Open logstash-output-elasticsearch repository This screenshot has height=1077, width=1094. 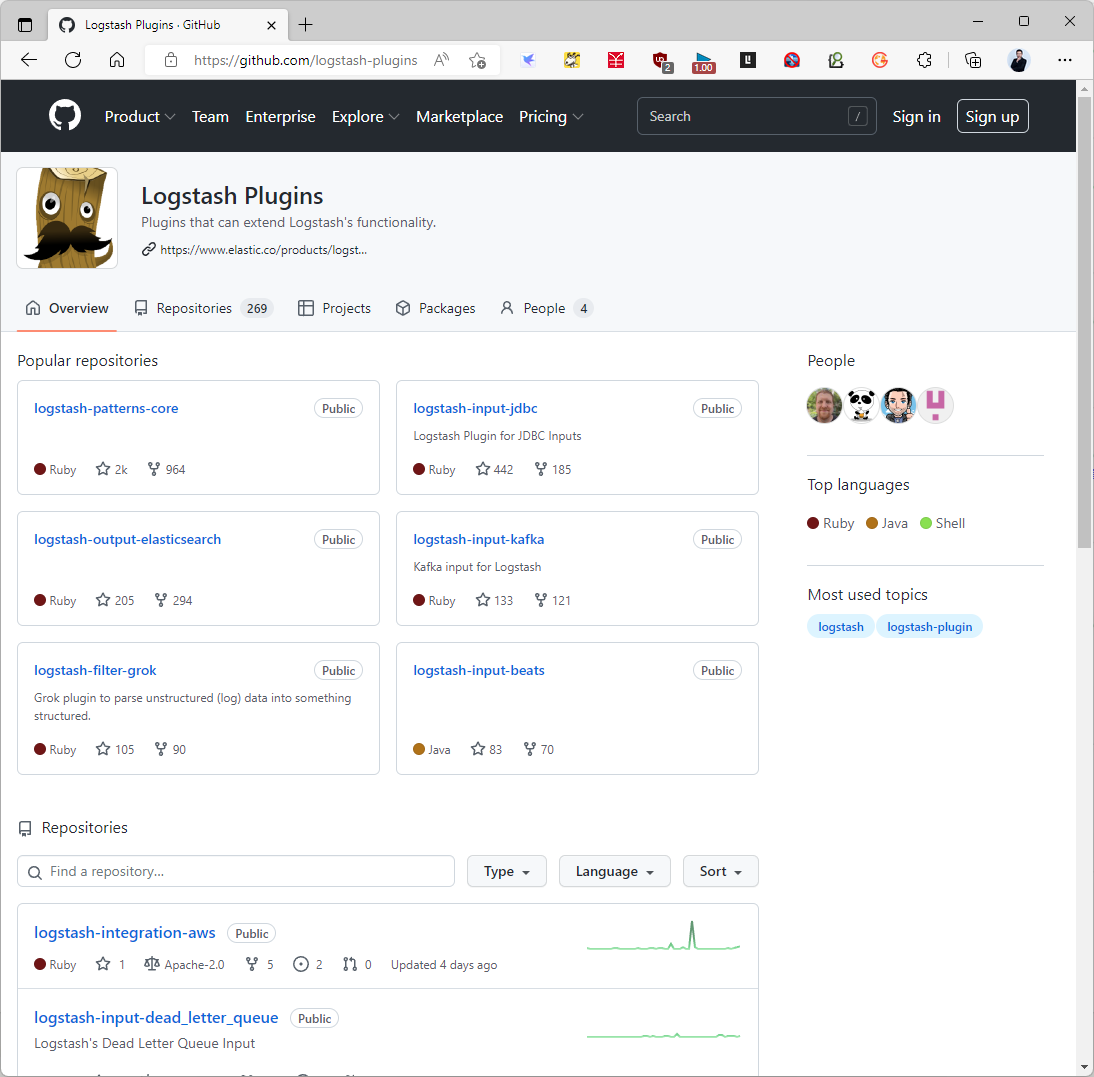[x=128, y=539]
